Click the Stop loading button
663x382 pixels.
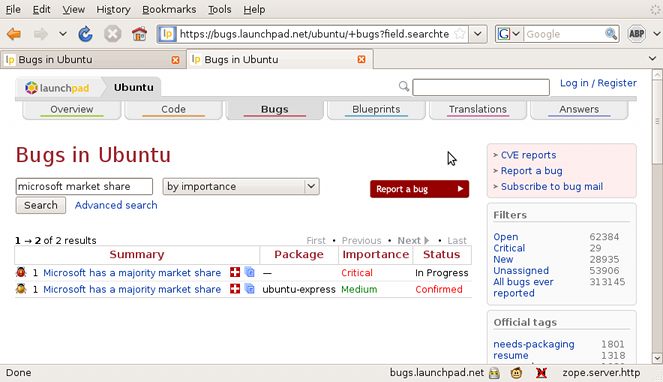pyautogui.click(x=112, y=34)
